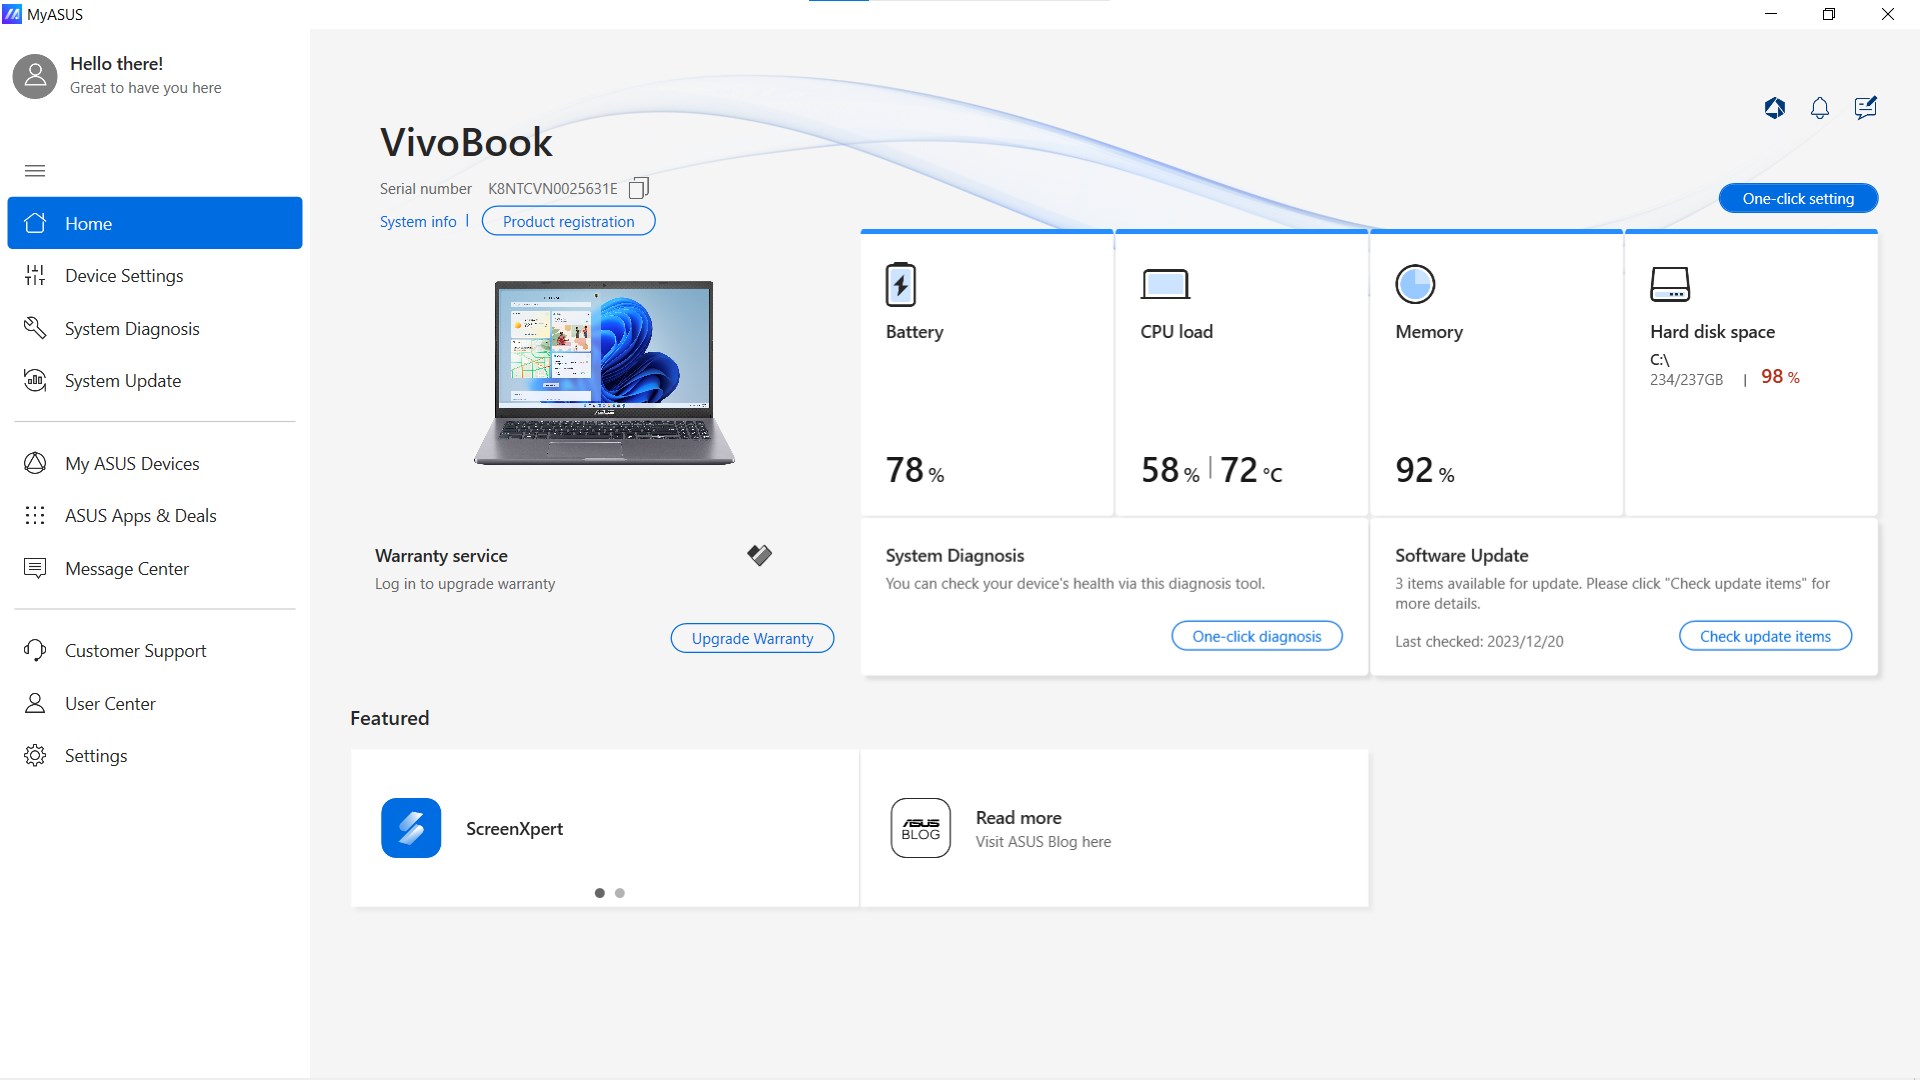Click the Customer Support headset icon
1920x1080 pixels.
(x=34, y=650)
